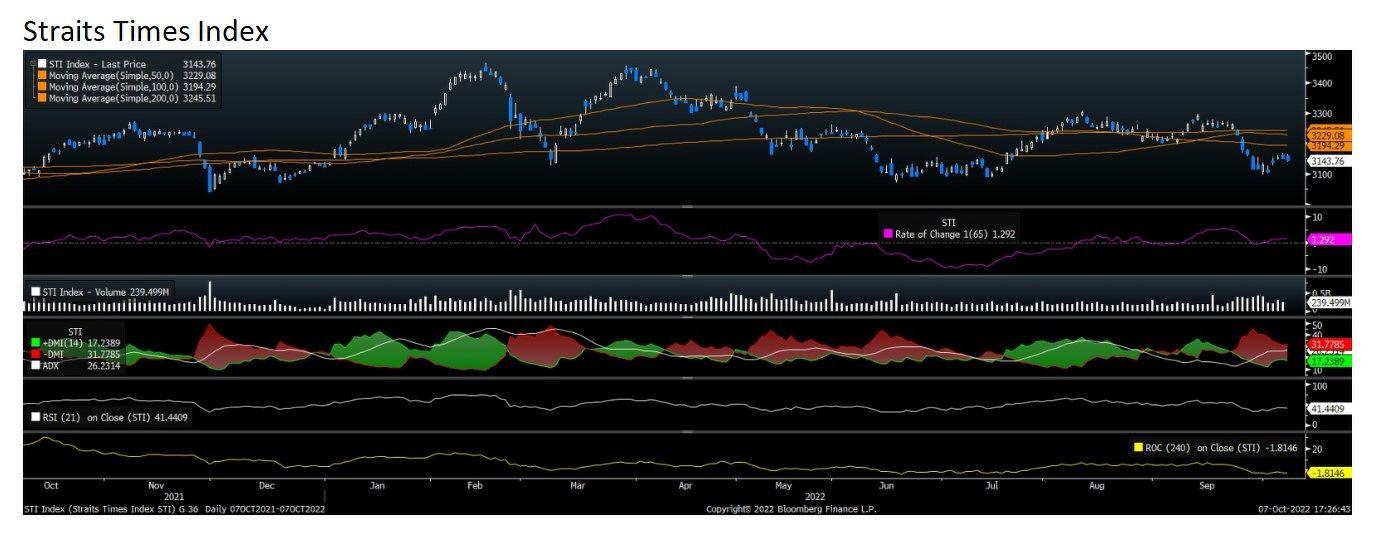Collapse the price legend tree at STI Index
Screen dimensions: 1377x541
[x=32, y=64]
